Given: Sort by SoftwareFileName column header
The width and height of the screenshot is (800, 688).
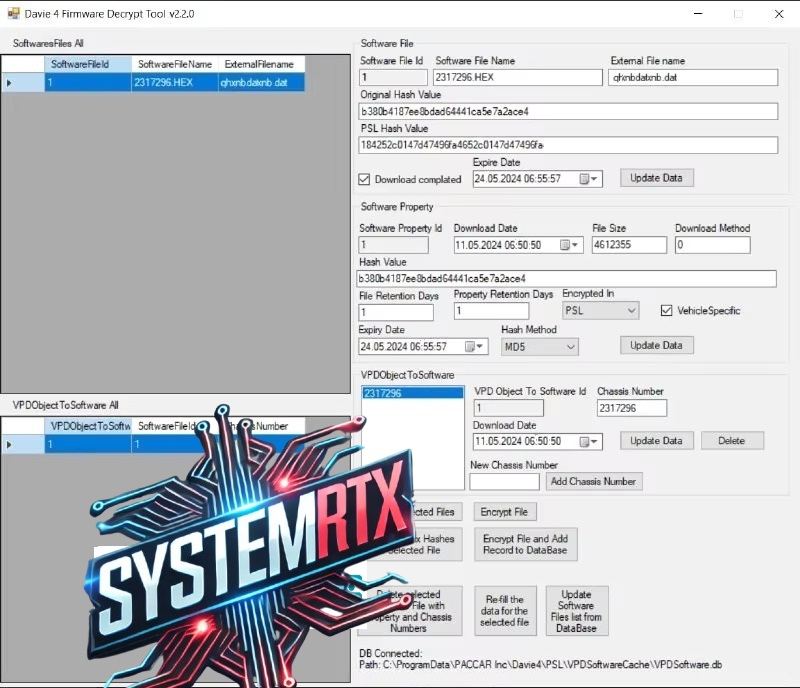Looking at the screenshot, I should 174,64.
